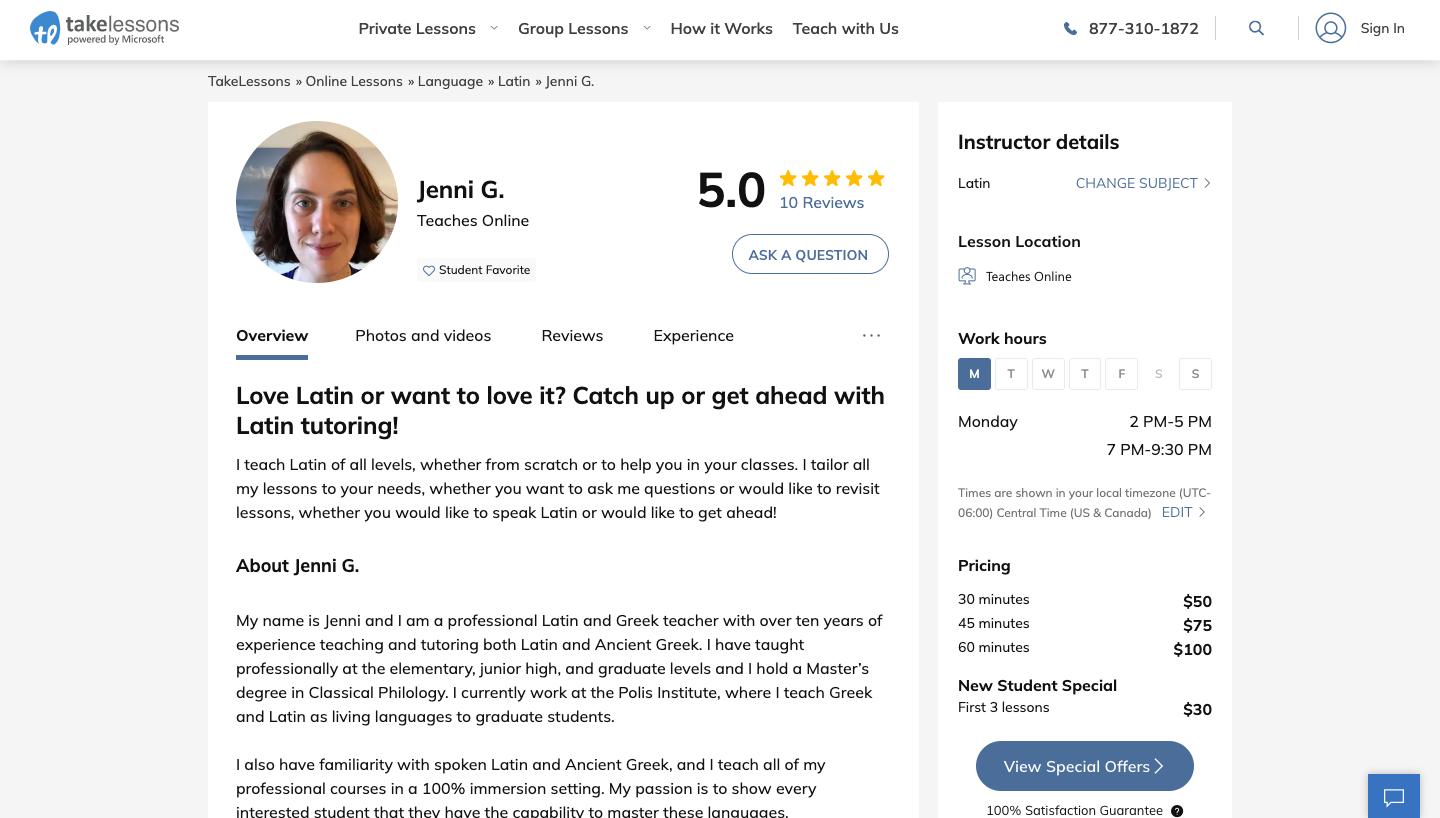
Task: Switch to the Photos and videos tab
Action: 423,336
